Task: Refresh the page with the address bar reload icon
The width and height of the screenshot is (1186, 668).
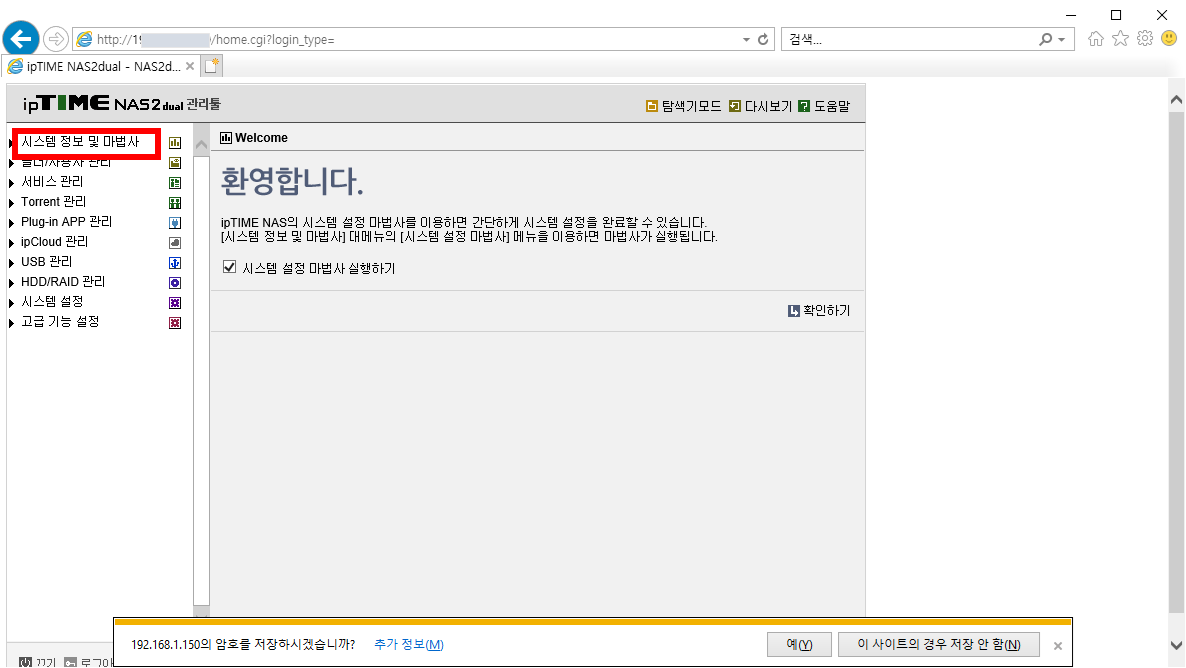Action: [763, 39]
